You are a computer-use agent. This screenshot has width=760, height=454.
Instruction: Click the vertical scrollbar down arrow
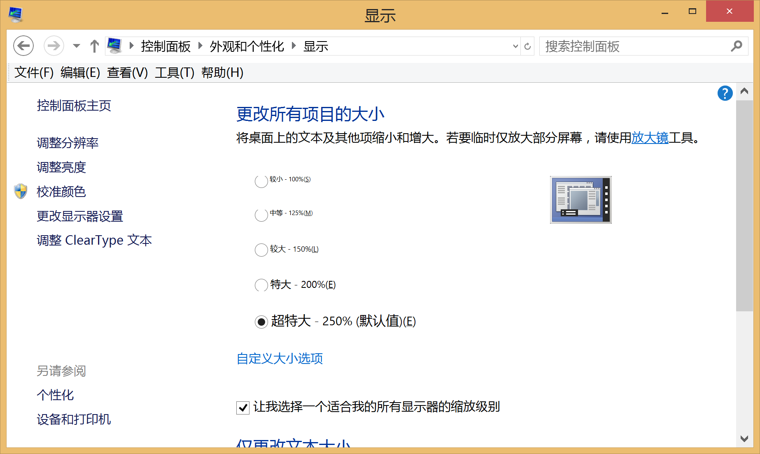(x=744, y=438)
